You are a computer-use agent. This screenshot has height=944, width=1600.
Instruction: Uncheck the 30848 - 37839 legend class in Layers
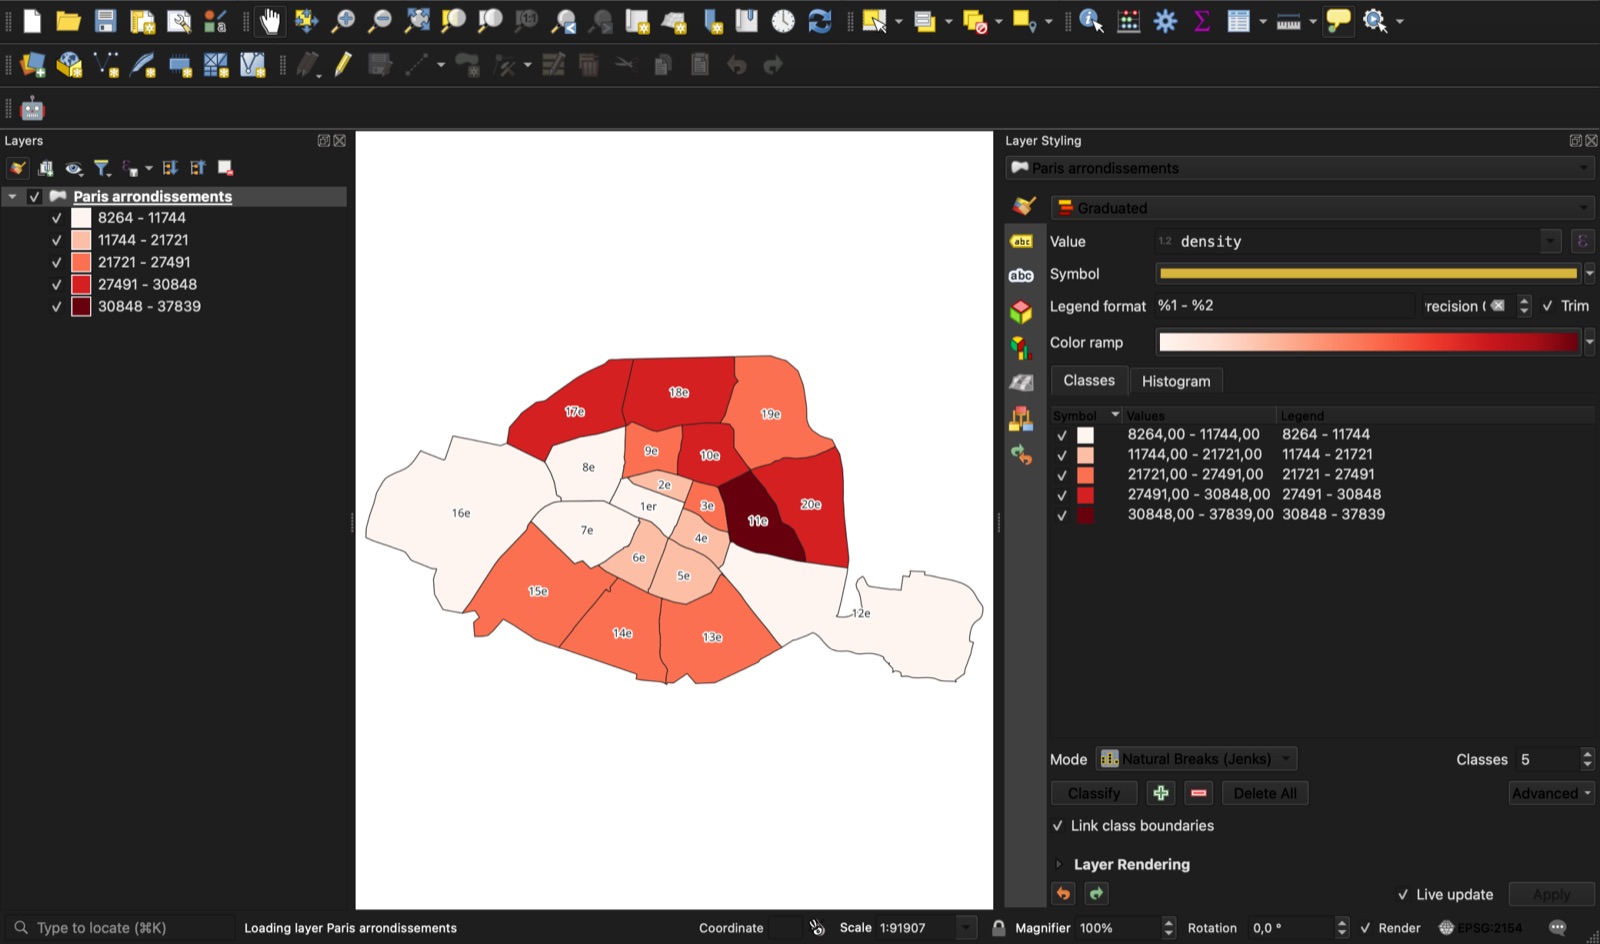[x=56, y=307]
